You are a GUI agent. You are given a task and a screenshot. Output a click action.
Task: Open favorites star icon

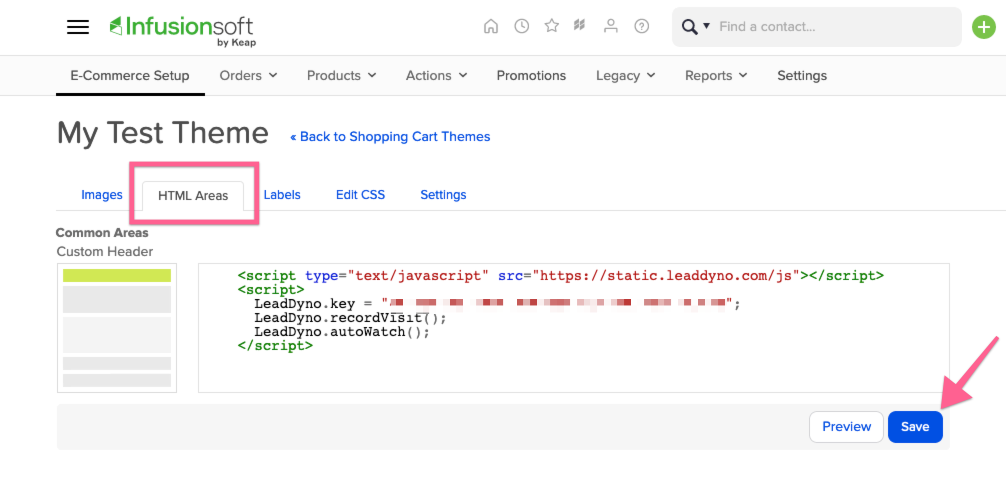click(x=552, y=26)
